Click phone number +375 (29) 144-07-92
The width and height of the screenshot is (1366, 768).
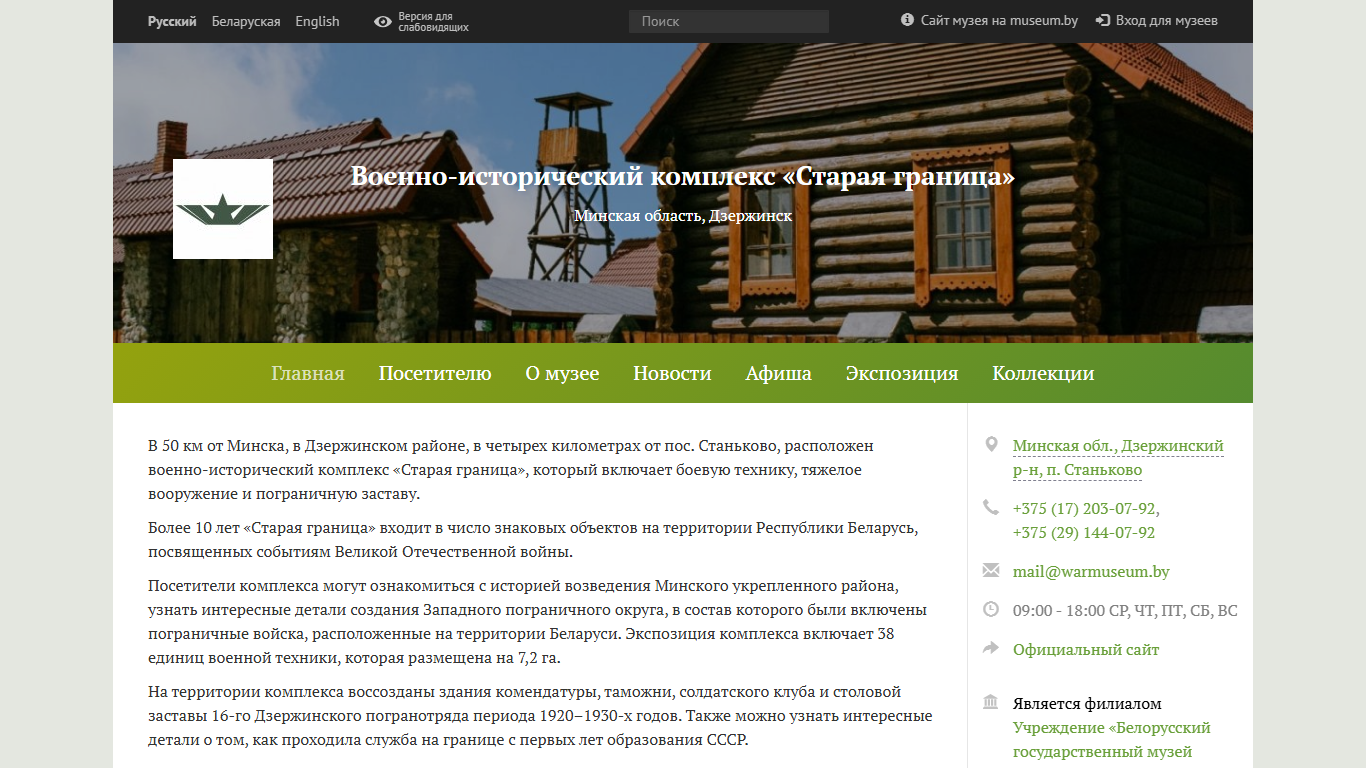[x=1084, y=533]
